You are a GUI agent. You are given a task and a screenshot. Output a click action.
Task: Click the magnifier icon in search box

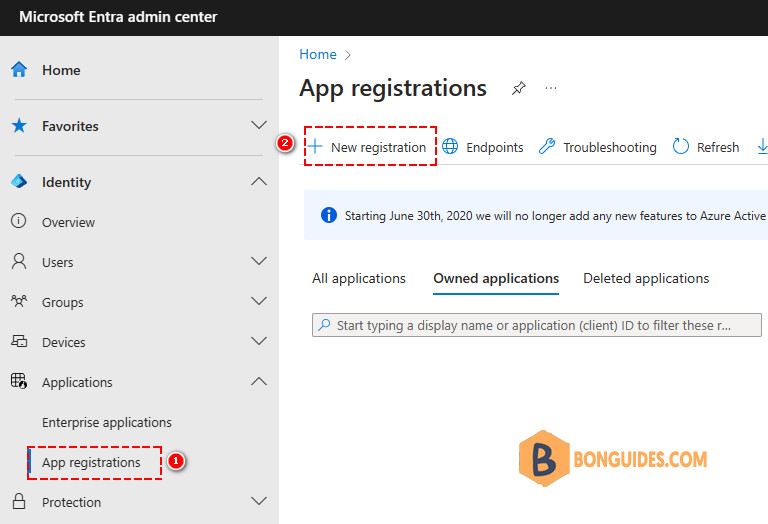tap(324, 325)
